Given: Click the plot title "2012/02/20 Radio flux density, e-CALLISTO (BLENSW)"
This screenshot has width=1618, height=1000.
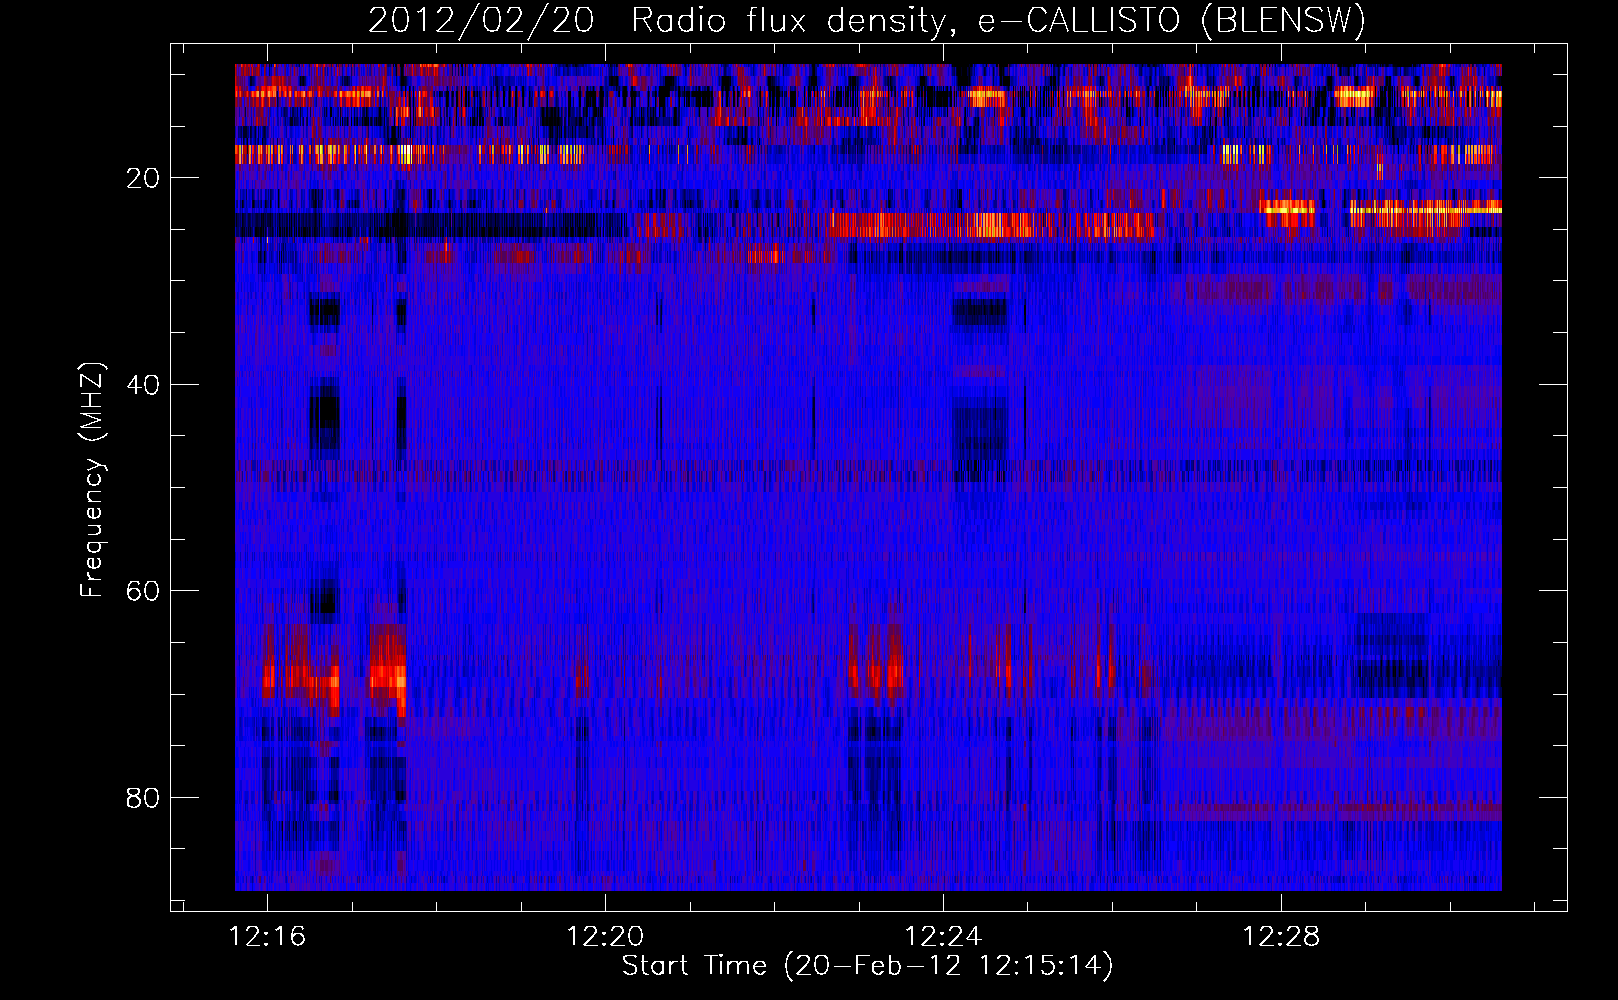Looking at the screenshot, I should click(867, 21).
